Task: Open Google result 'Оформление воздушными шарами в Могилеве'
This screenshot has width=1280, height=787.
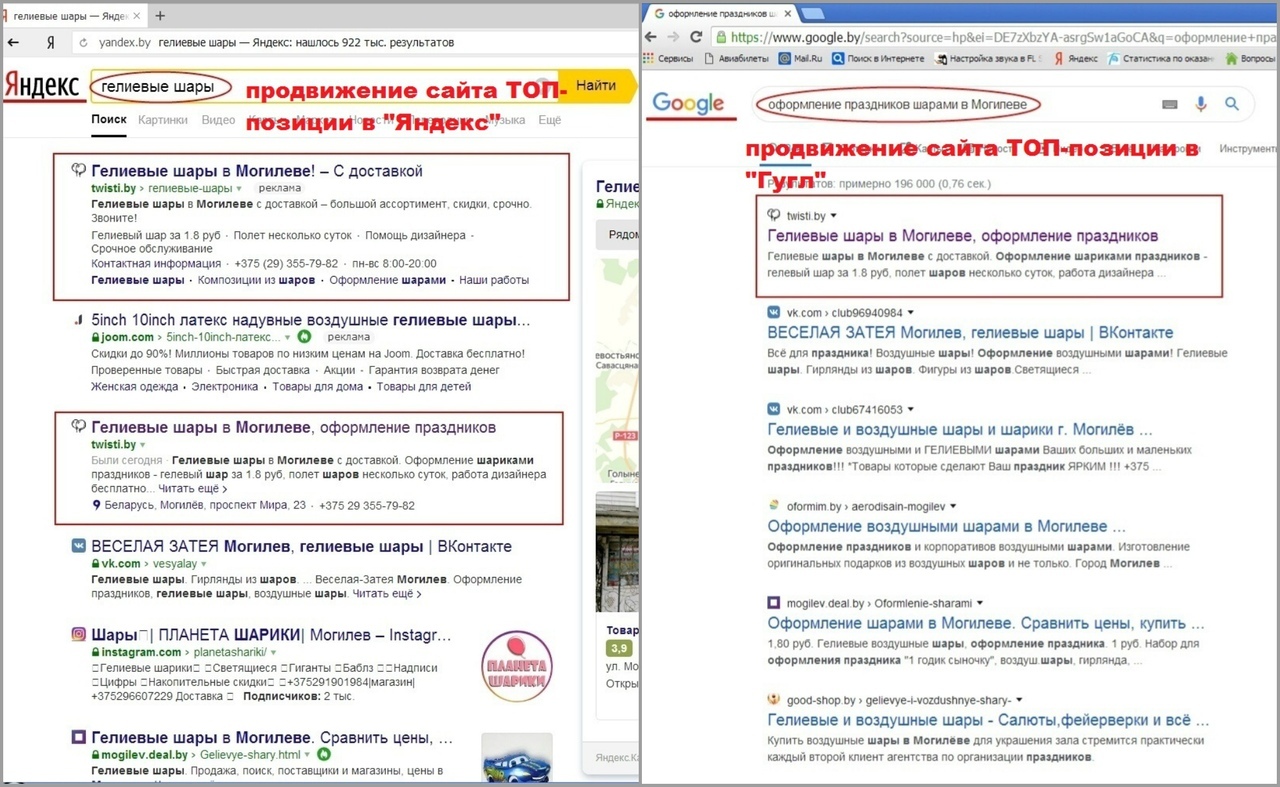Action: (947, 526)
